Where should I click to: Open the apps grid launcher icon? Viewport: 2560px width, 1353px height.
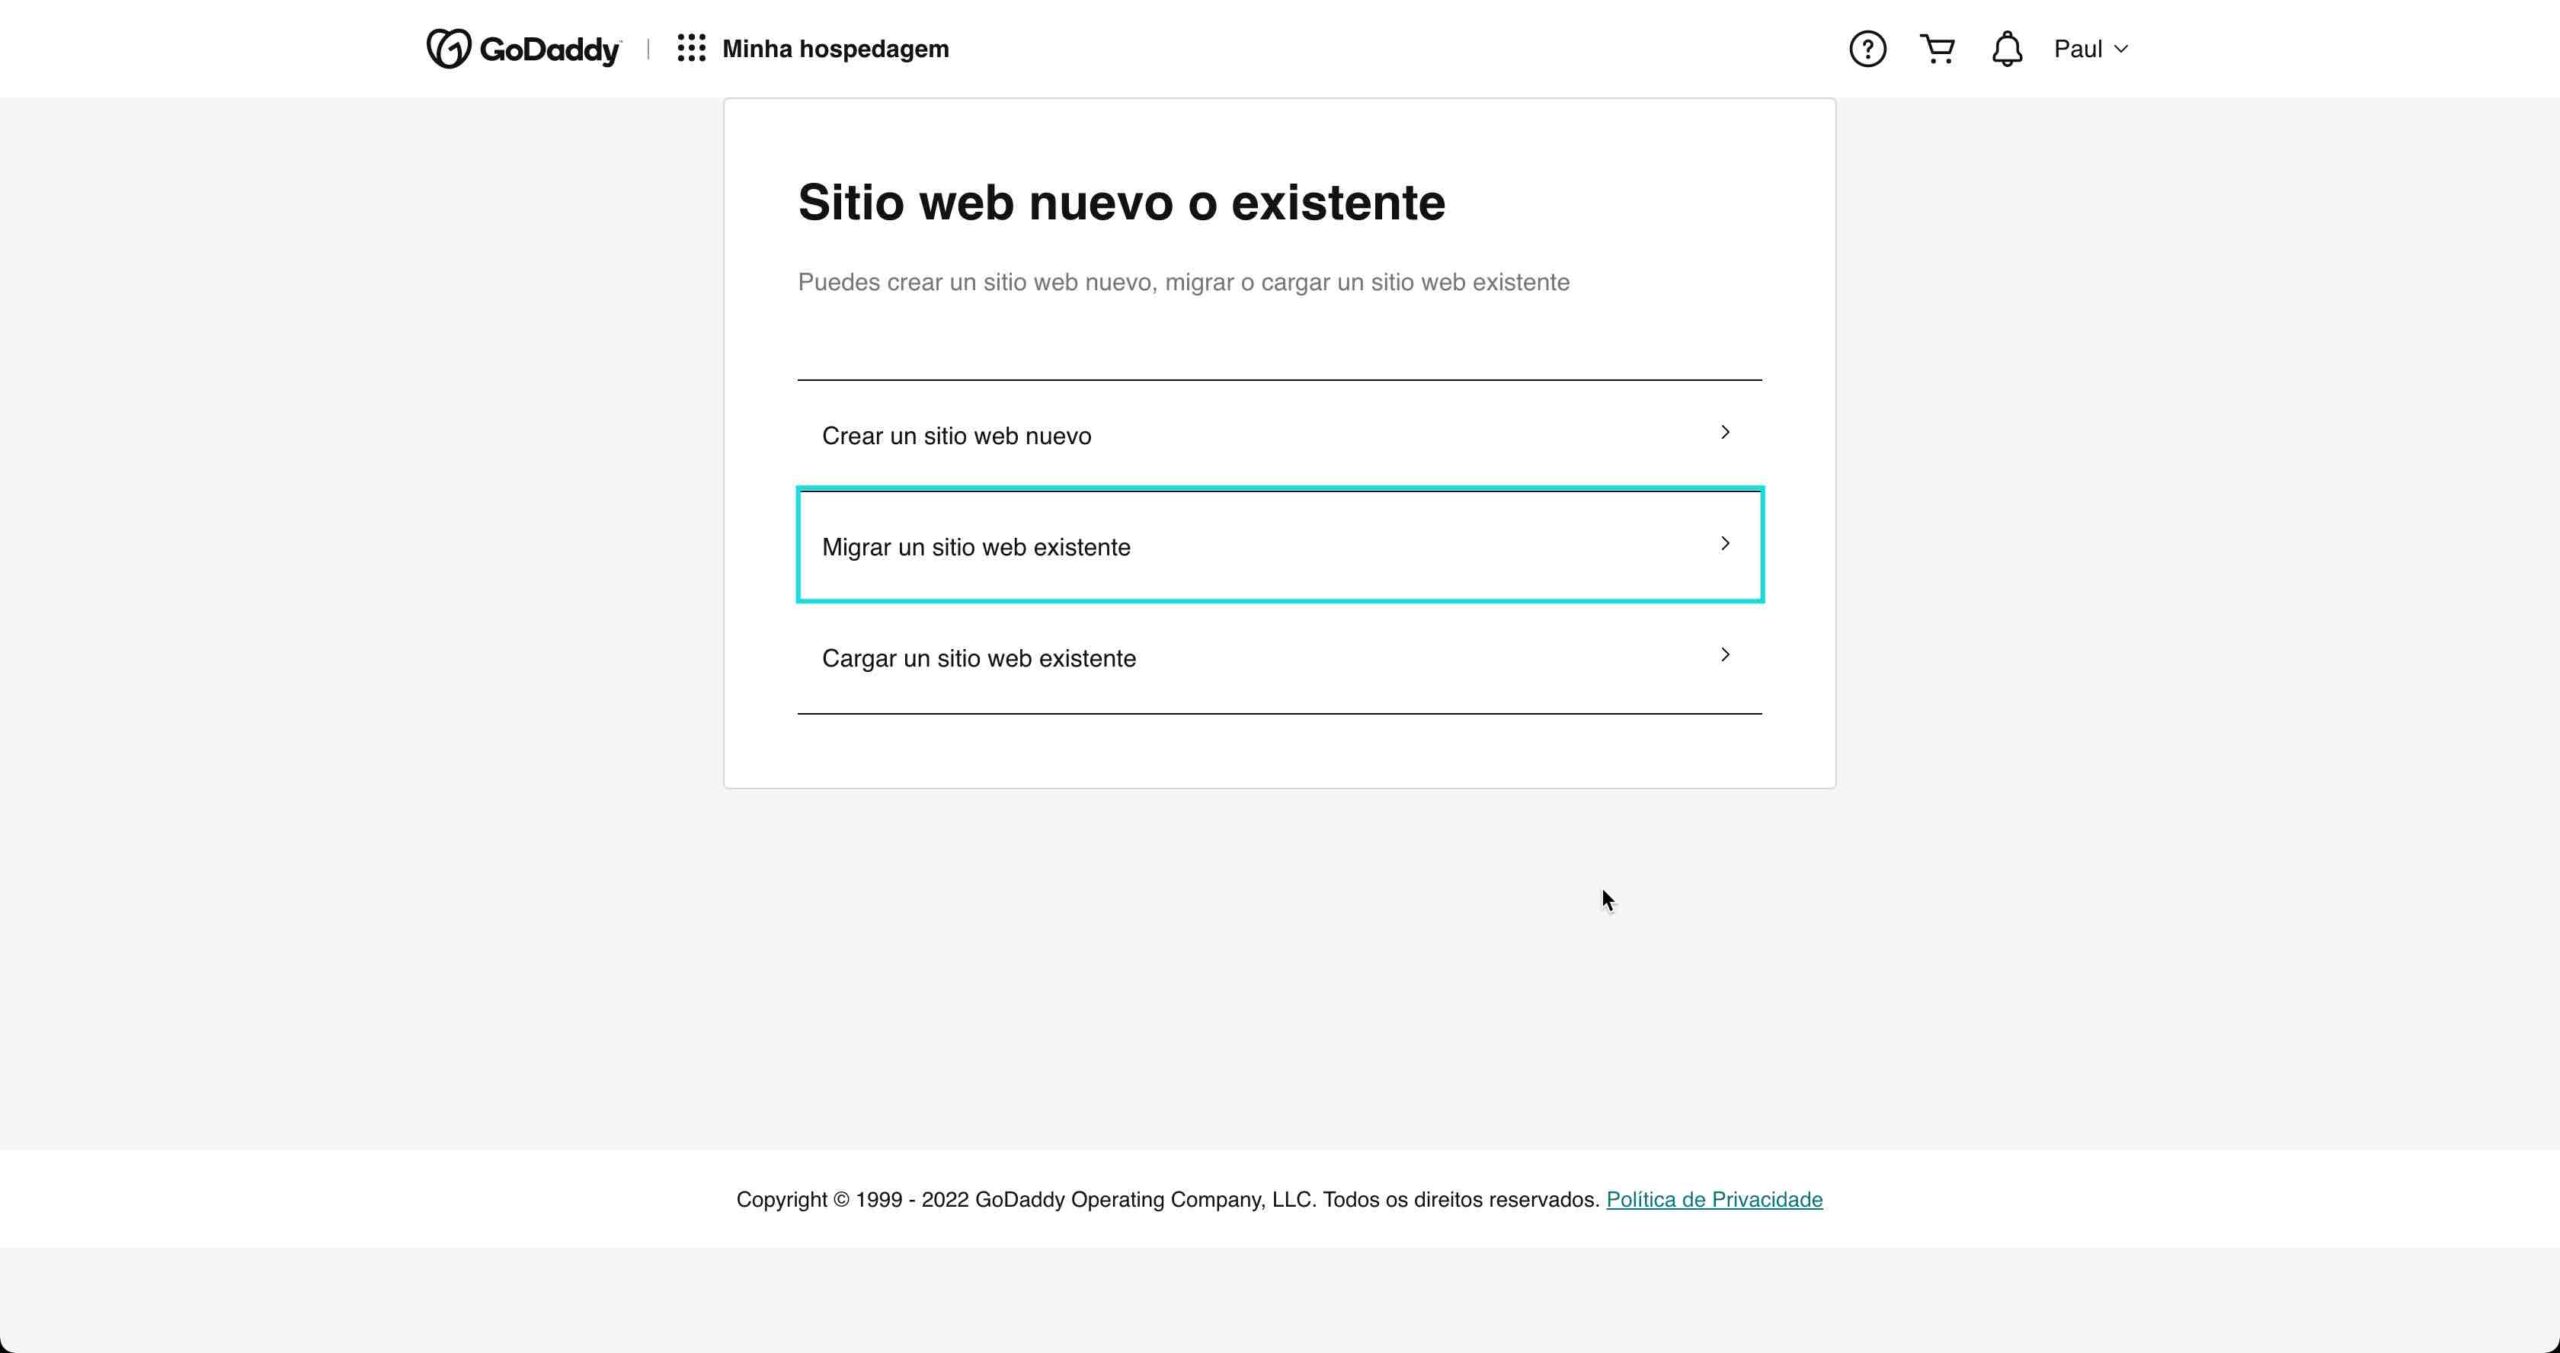691,48
